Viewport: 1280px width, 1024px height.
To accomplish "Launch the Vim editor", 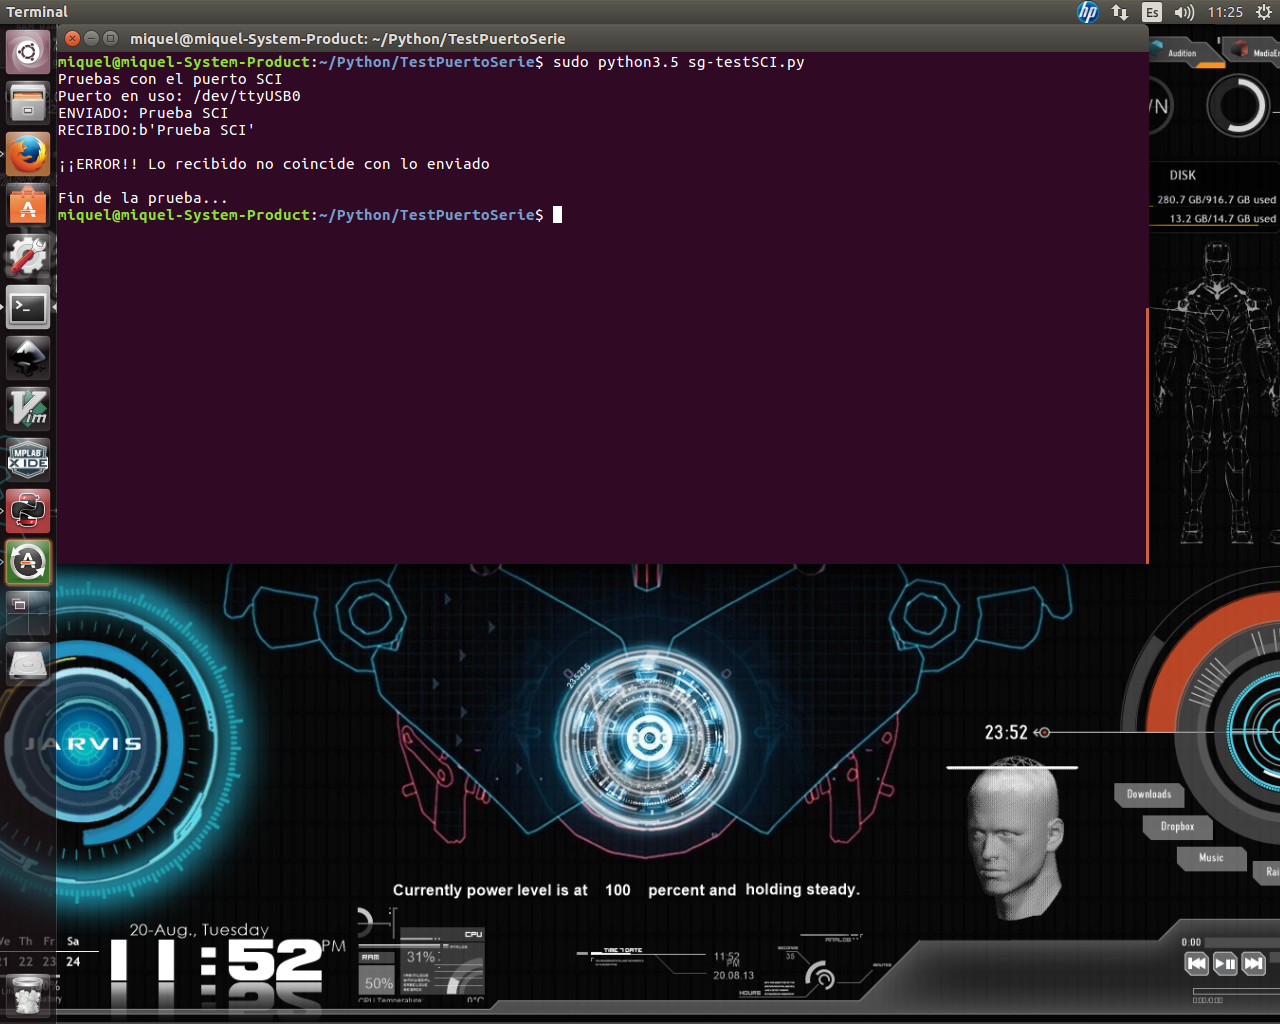I will (x=28, y=409).
